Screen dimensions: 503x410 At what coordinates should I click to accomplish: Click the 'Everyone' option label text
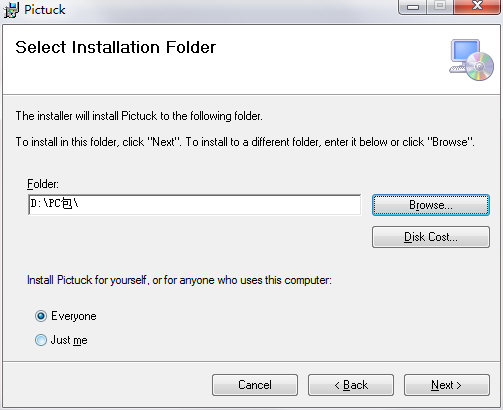tap(74, 316)
